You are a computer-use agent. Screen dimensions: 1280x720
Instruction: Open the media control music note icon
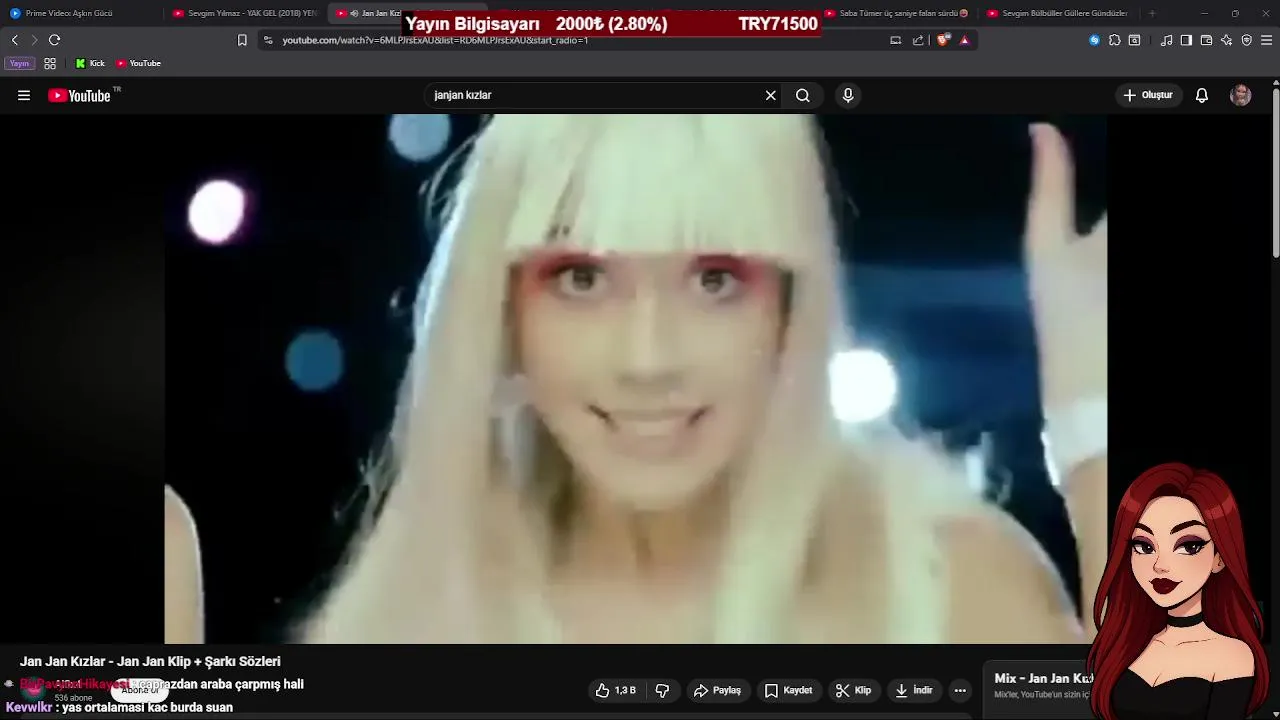[x=1166, y=40]
